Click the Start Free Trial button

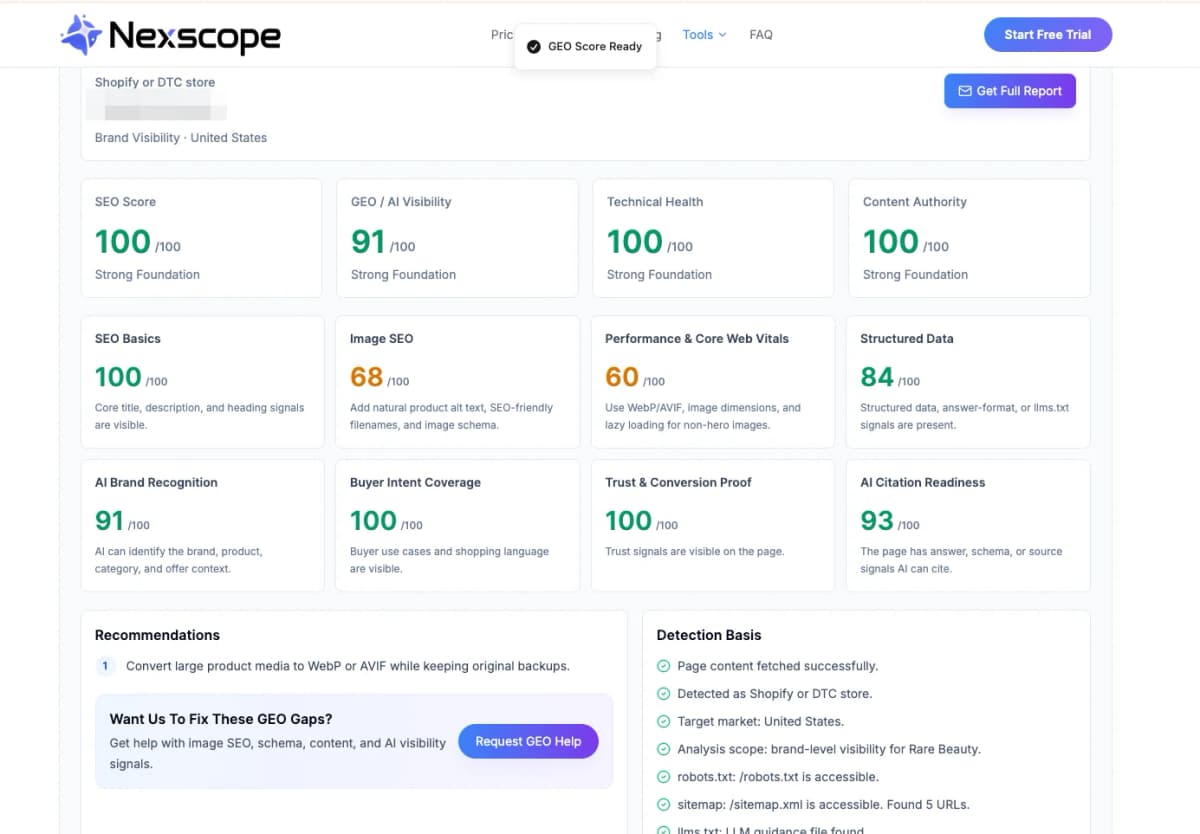pyautogui.click(x=1048, y=34)
